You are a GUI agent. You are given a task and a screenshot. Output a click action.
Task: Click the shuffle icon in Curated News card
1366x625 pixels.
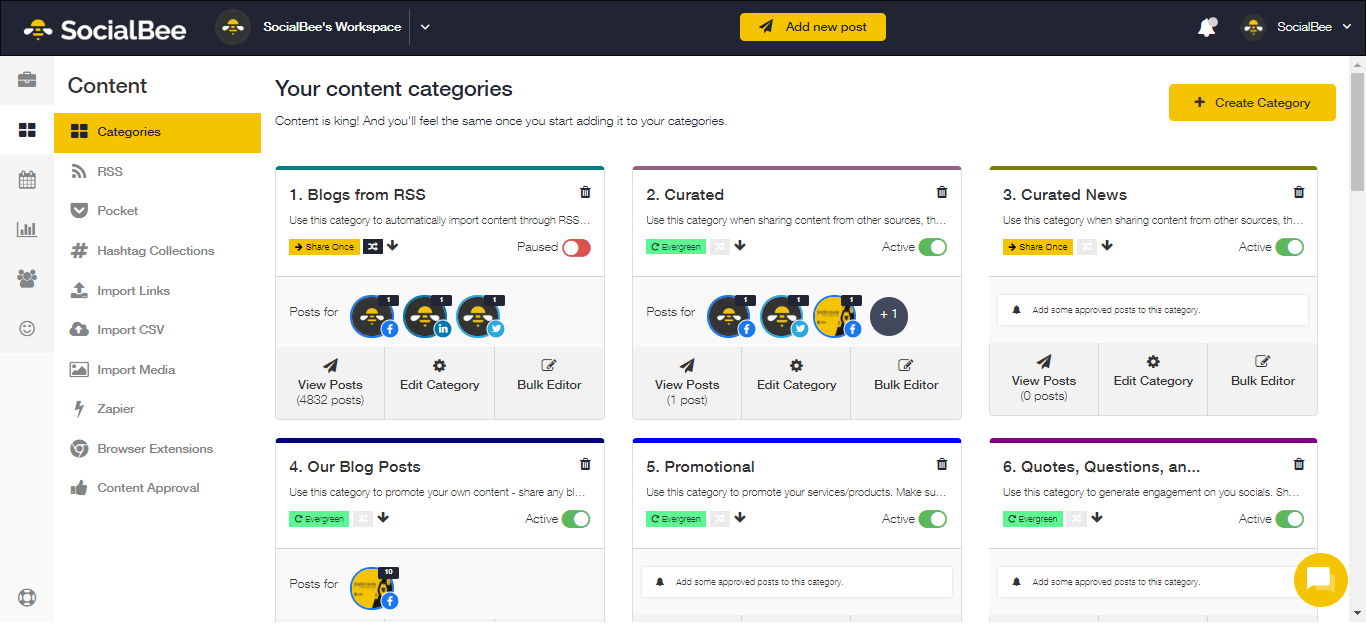click(x=1086, y=247)
